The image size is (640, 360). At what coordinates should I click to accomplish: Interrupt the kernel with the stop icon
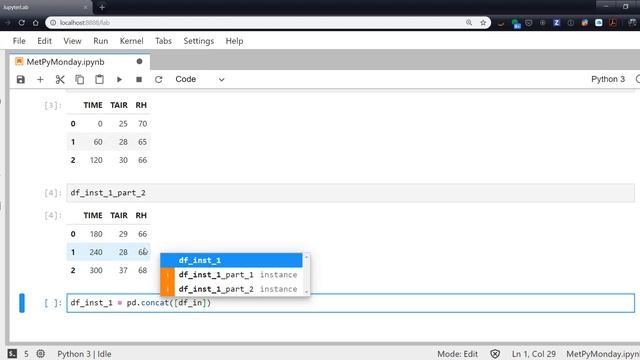(x=139, y=80)
